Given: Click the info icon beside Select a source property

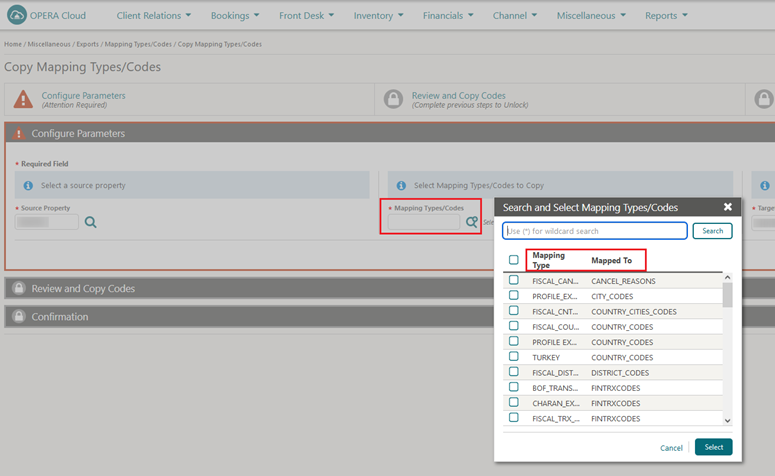Looking at the screenshot, I should [x=28, y=185].
